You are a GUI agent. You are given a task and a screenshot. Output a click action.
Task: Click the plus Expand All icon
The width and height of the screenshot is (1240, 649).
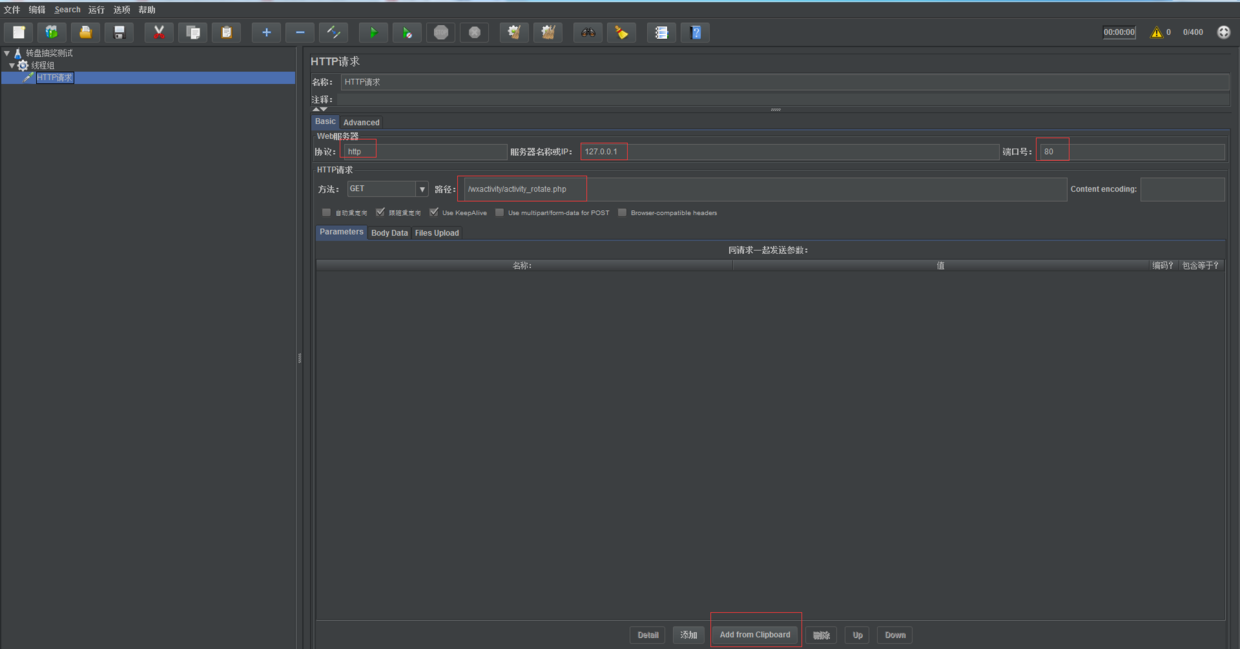click(265, 32)
